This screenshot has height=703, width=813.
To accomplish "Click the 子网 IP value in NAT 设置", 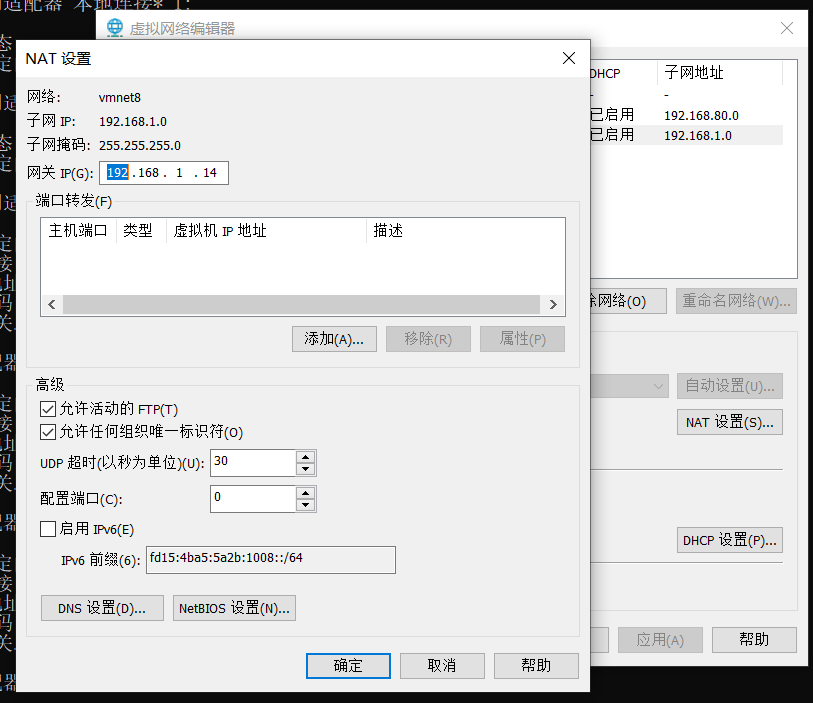I will (133, 122).
